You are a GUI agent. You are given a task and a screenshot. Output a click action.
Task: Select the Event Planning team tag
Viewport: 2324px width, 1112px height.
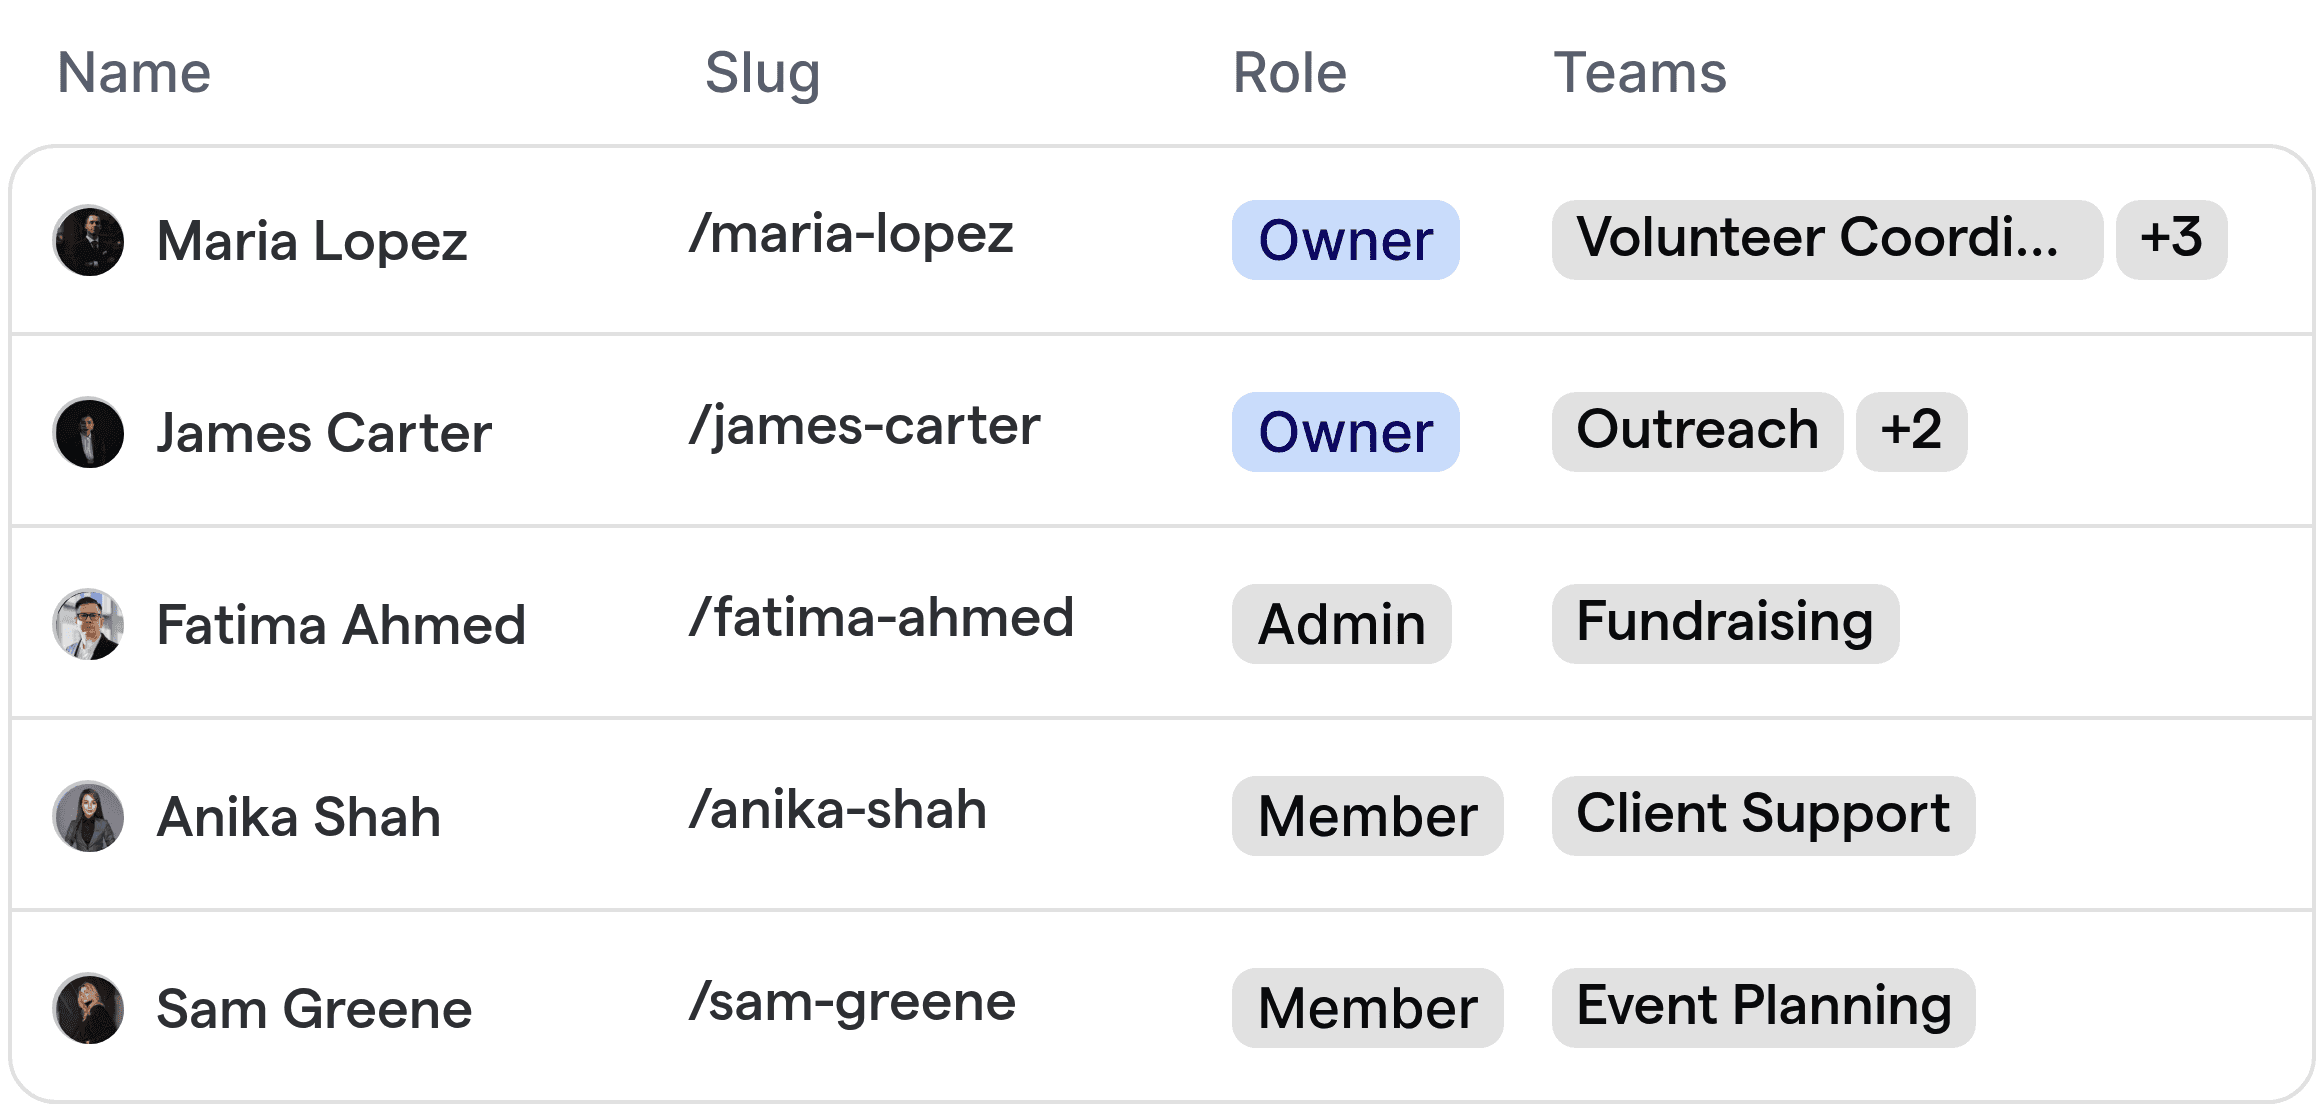tap(1763, 1008)
